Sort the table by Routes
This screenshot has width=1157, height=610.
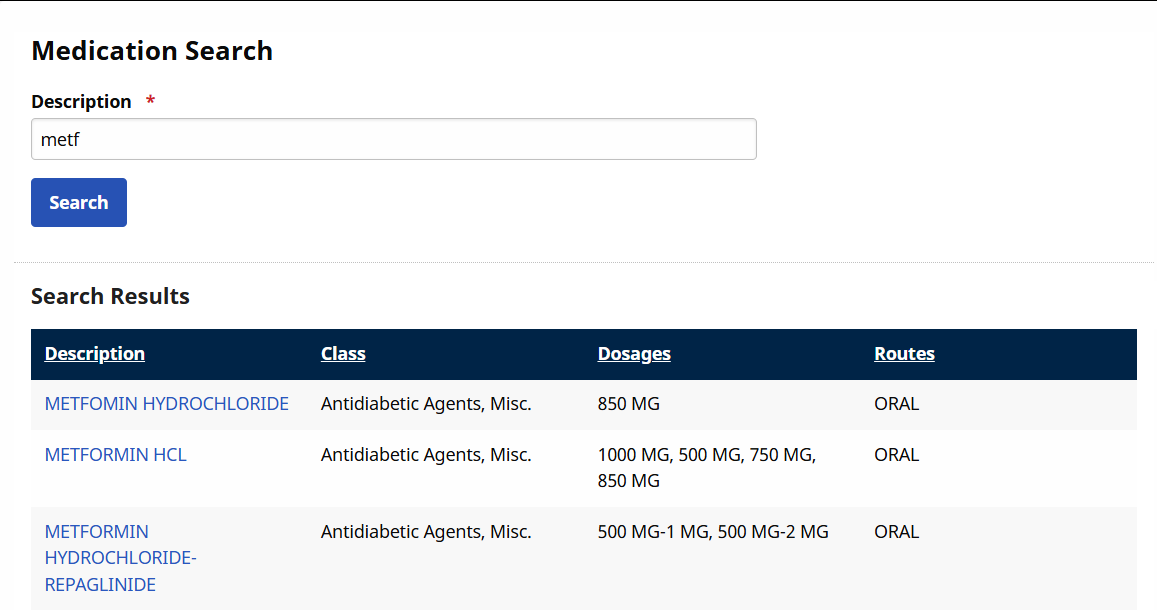(x=904, y=353)
